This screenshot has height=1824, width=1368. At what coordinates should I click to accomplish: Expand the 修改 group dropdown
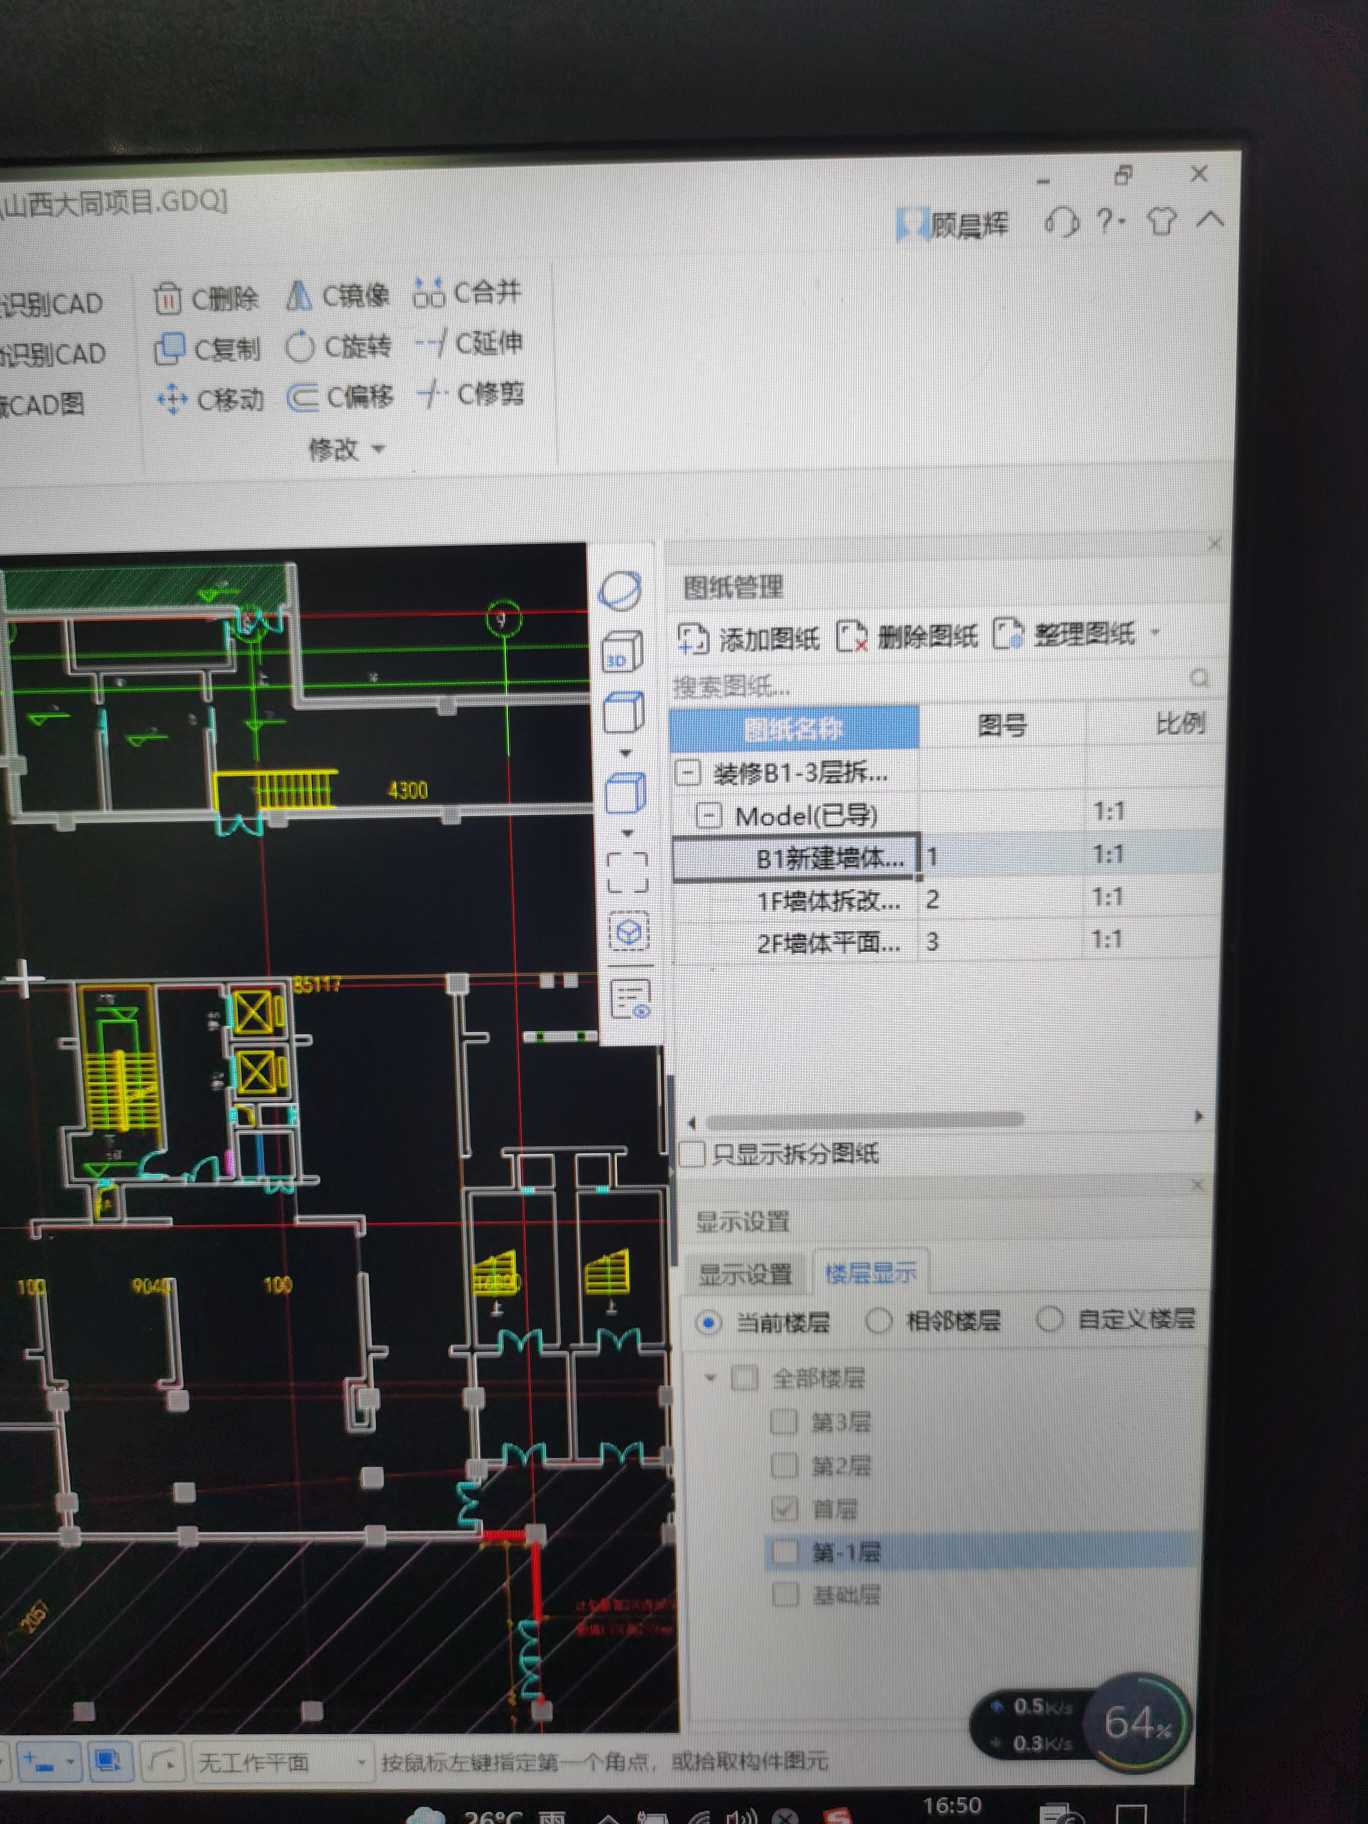tap(347, 450)
